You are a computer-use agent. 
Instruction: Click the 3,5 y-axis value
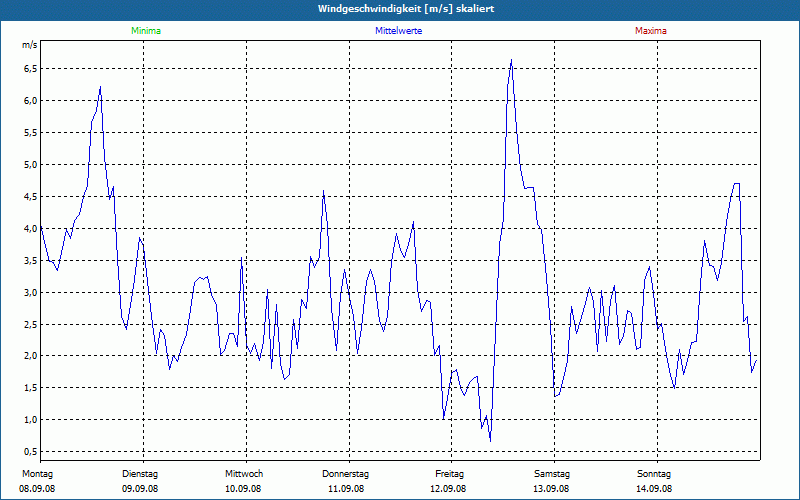[x=31, y=260]
